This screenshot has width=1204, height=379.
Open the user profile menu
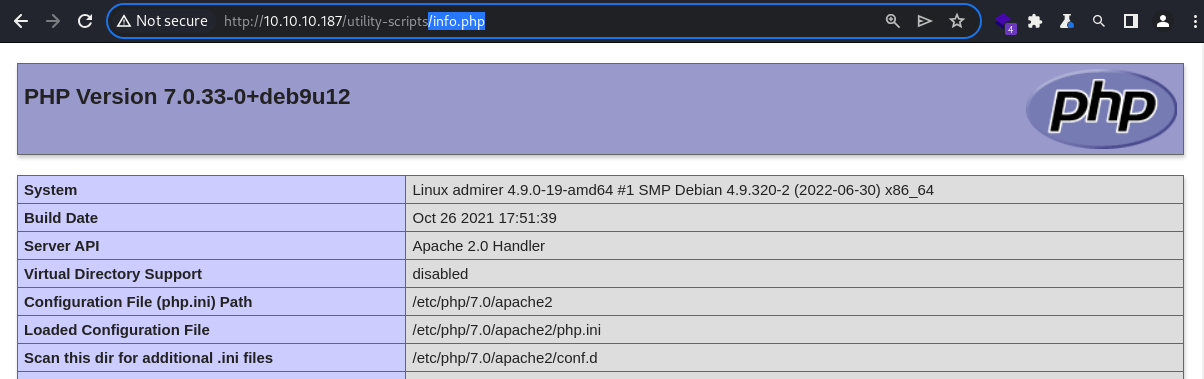pos(1163,20)
